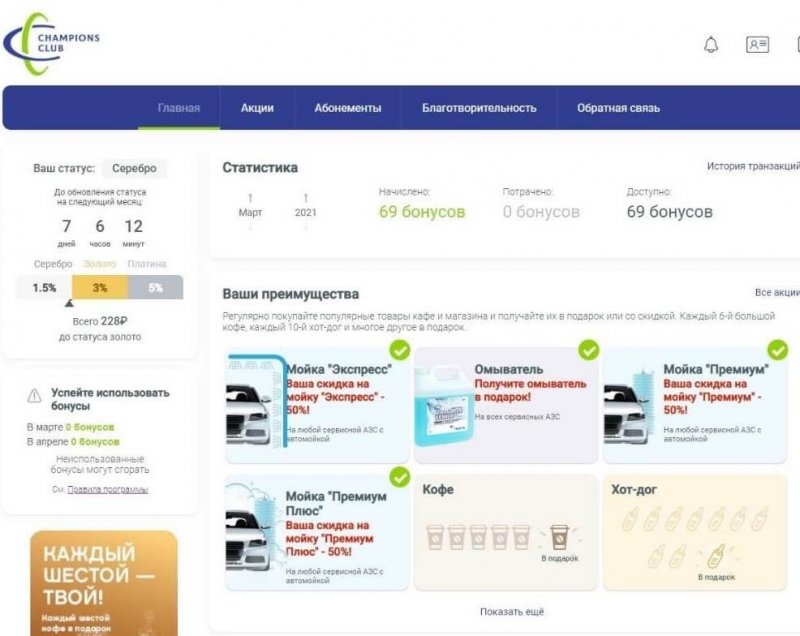This screenshot has width=800, height=636.
Task: Toggle the green checkmark on Омыватель card
Action: (x=589, y=350)
